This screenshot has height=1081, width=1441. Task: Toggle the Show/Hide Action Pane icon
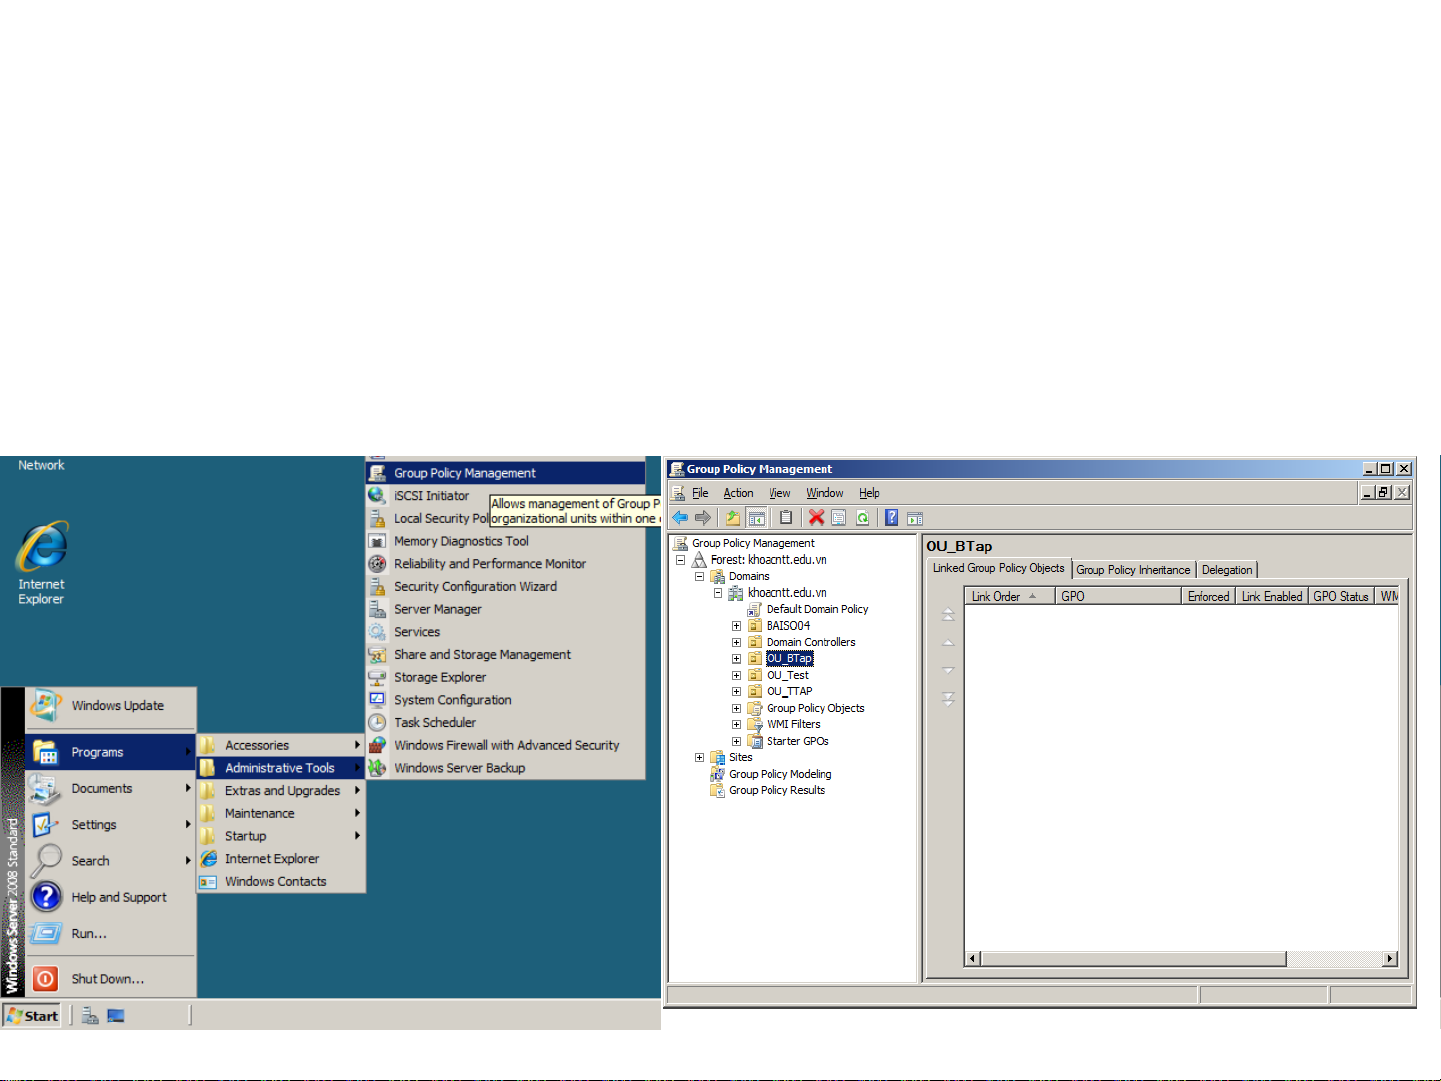(915, 517)
